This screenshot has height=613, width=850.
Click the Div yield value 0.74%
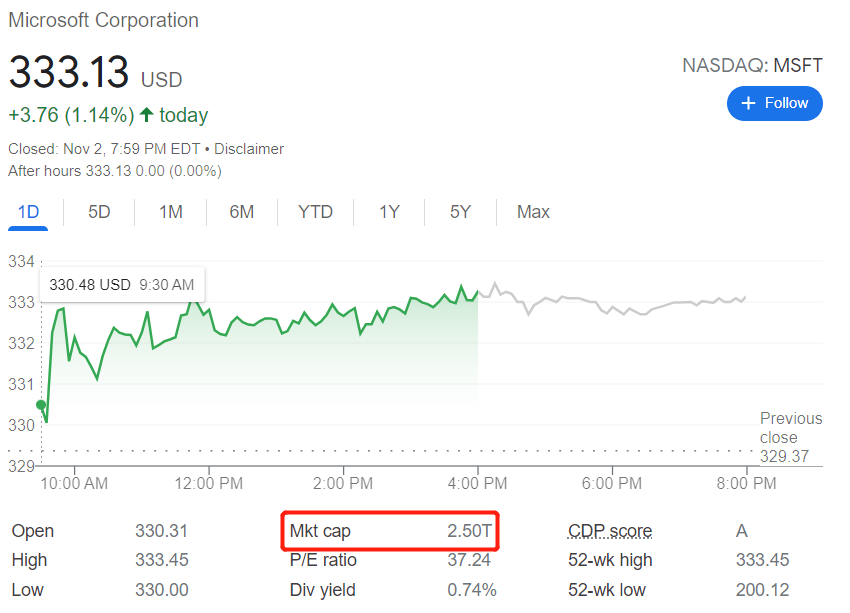point(472,590)
